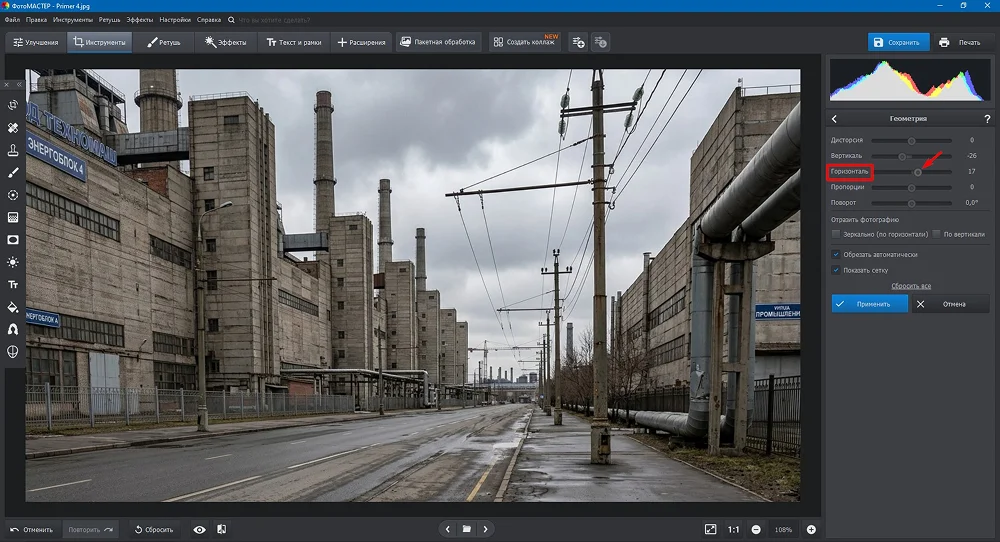The width and height of the screenshot is (1000, 542).
Task: Select the rotate/refresh tool in left sidebar
Action: pos(13,105)
